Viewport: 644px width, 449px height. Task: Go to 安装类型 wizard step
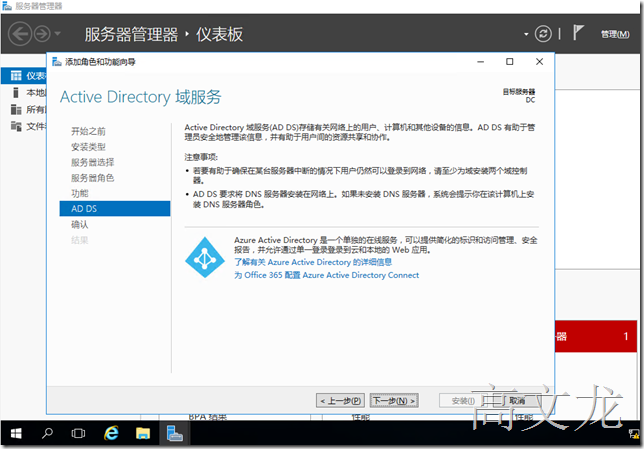pos(88,147)
